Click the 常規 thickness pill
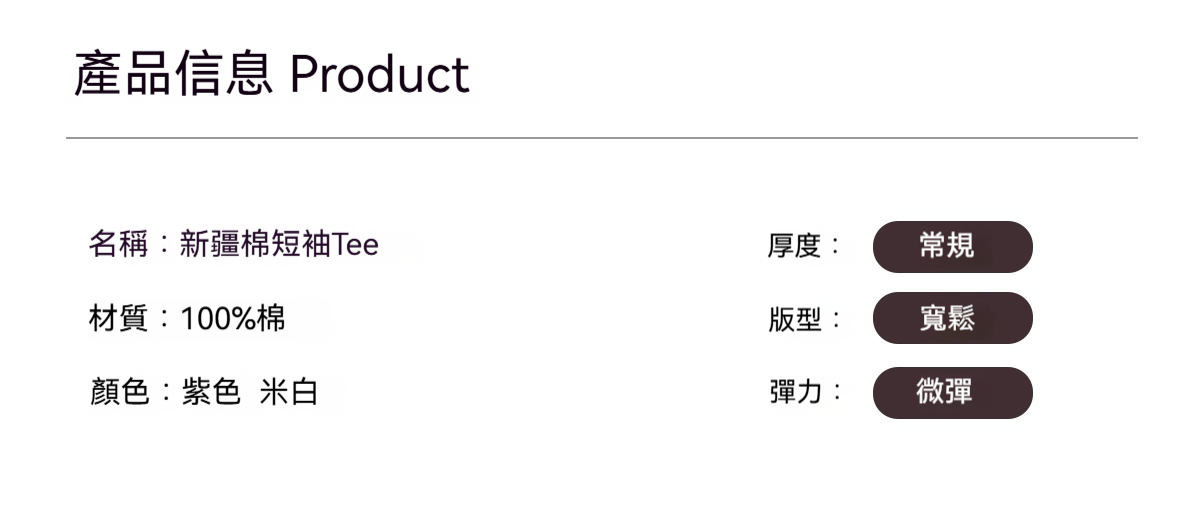This screenshot has height=525, width=1200. pos(952,246)
